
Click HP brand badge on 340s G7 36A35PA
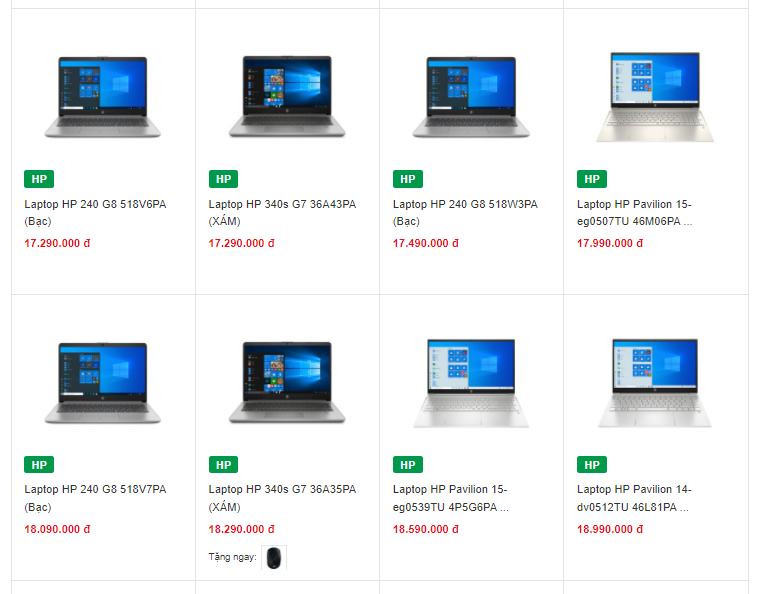pos(223,465)
